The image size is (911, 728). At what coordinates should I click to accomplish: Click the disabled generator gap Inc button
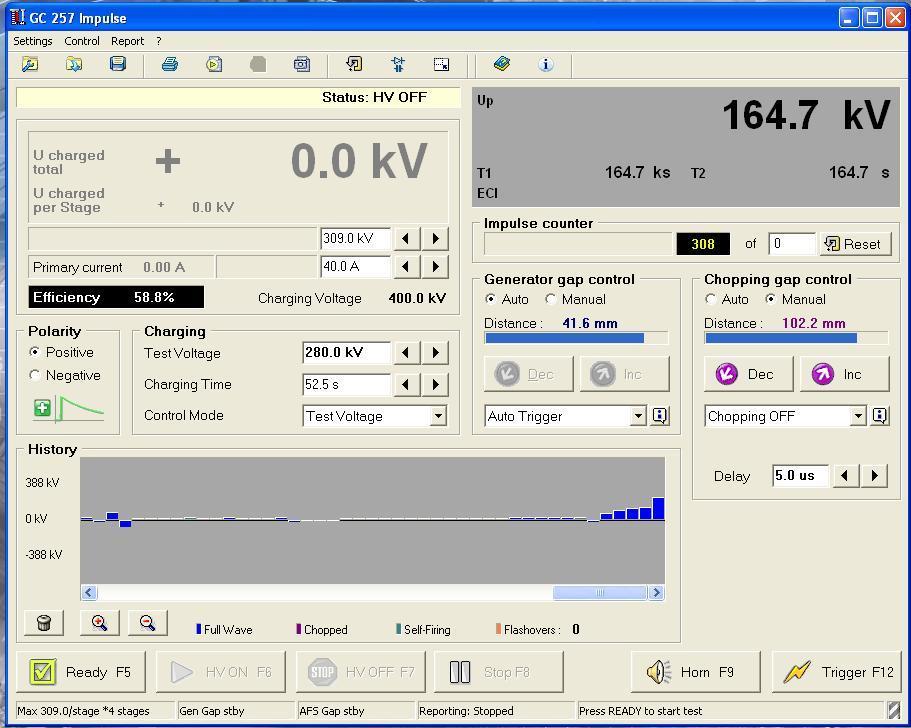(x=625, y=374)
